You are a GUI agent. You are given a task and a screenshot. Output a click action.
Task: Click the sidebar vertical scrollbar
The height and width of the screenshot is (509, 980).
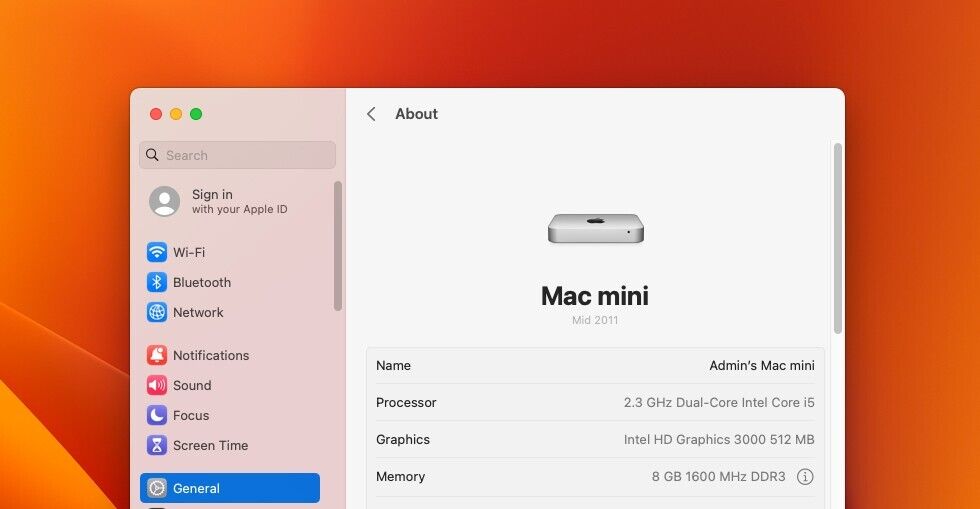point(338,245)
